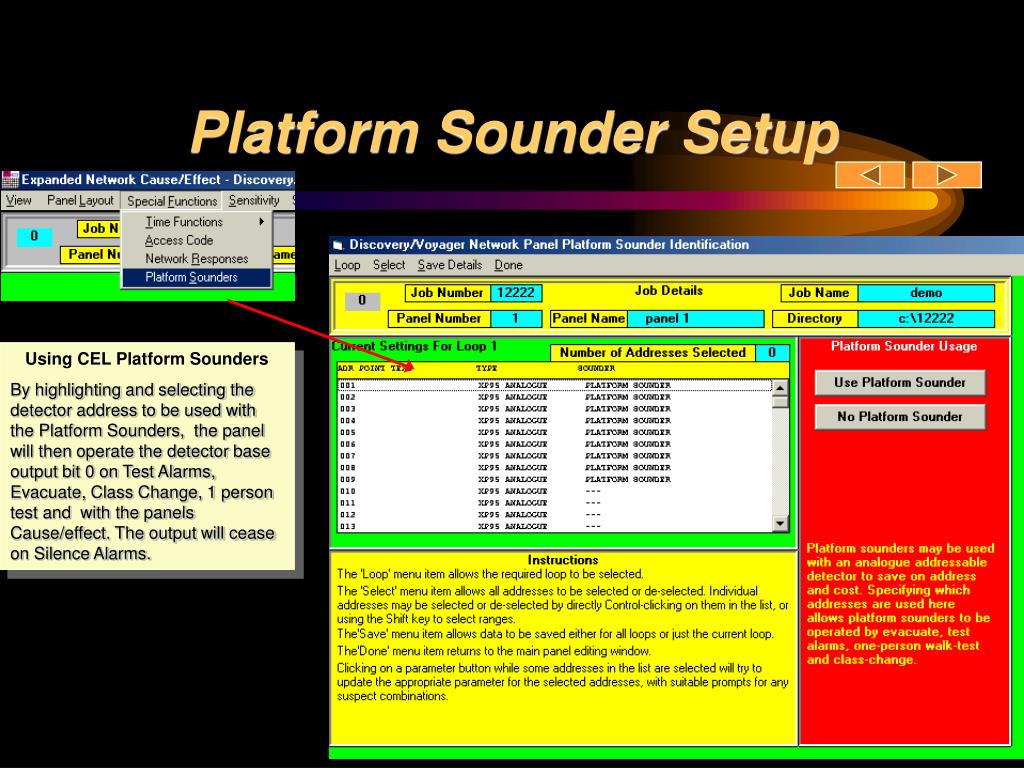
Task: Open the Panel Layout menu
Action: (80, 200)
